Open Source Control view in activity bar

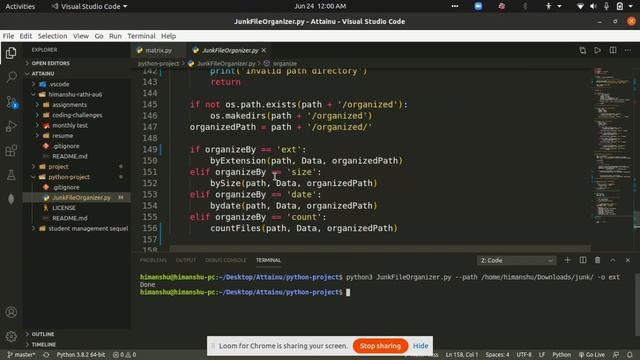point(11,102)
